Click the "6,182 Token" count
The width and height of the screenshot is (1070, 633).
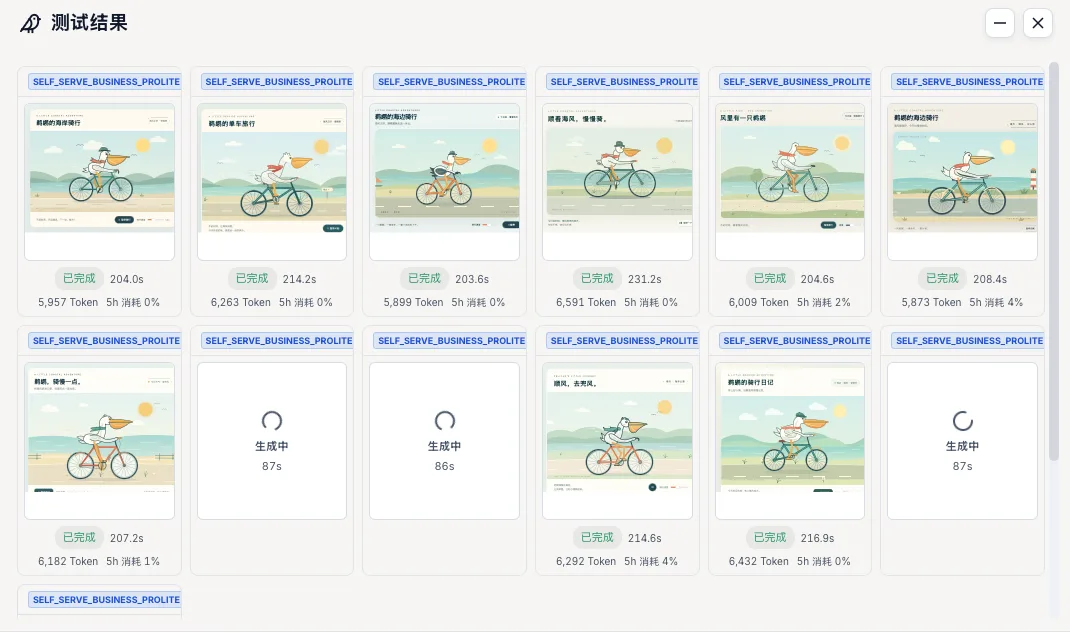(x=68, y=561)
